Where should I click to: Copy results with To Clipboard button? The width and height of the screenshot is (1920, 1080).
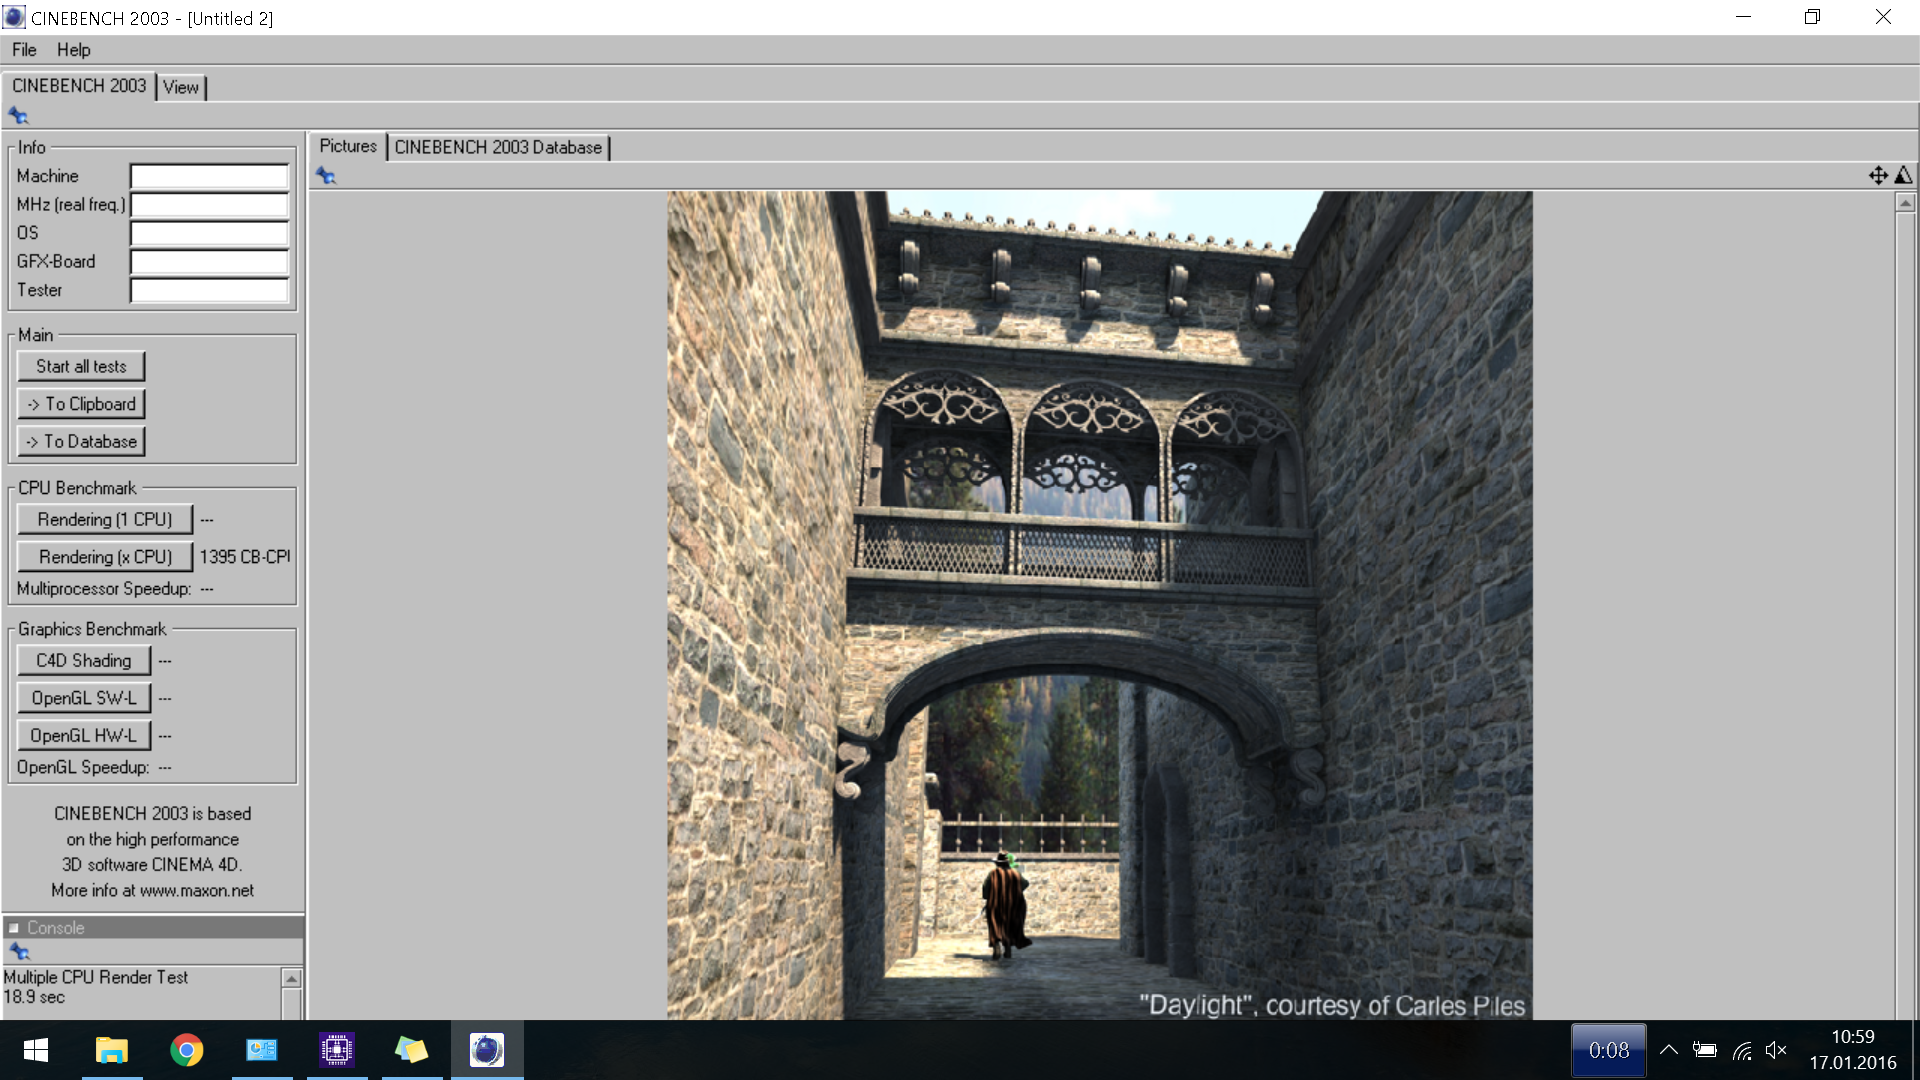click(x=81, y=404)
